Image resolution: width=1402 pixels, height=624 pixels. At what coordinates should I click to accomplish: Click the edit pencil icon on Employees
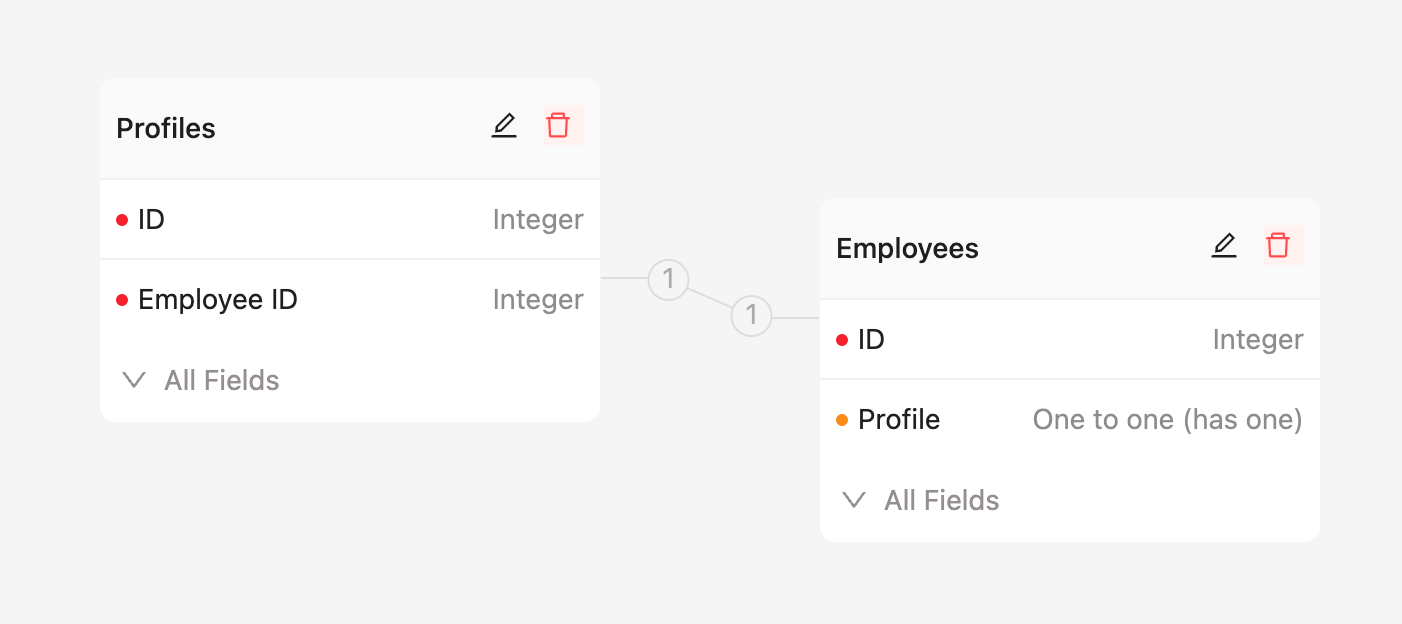coord(1224,246)
